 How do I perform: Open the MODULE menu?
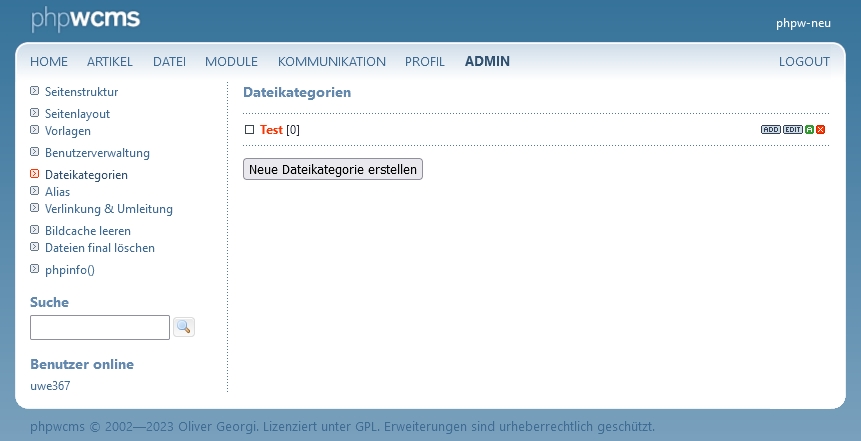231,62
